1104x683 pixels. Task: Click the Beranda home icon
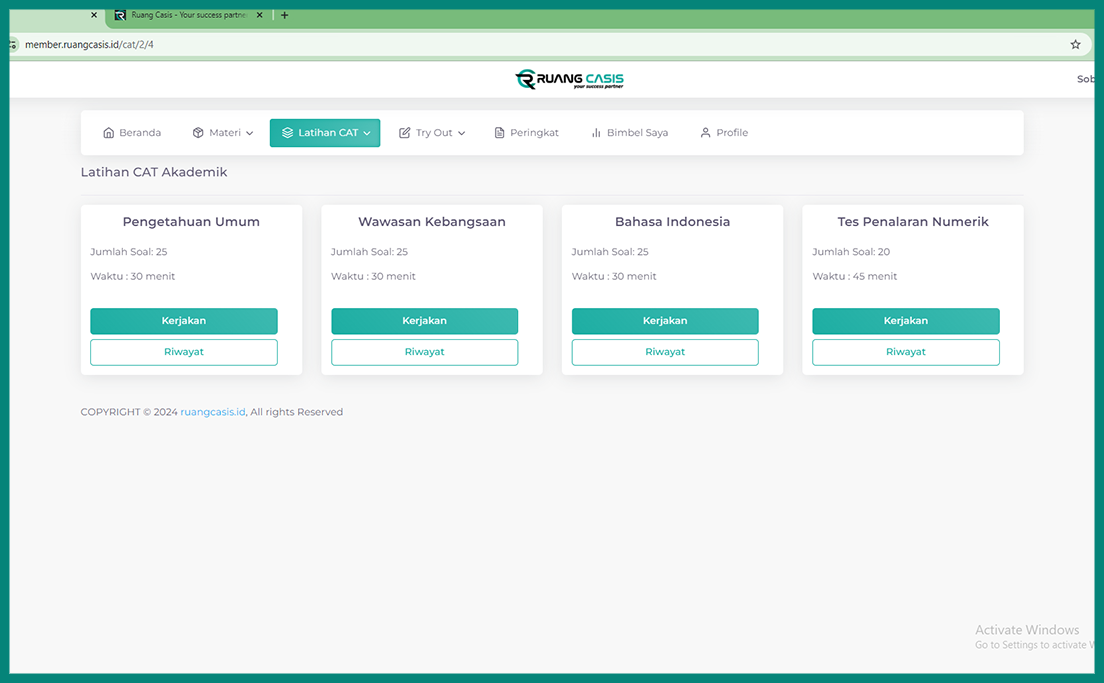[x=109, y=133]
